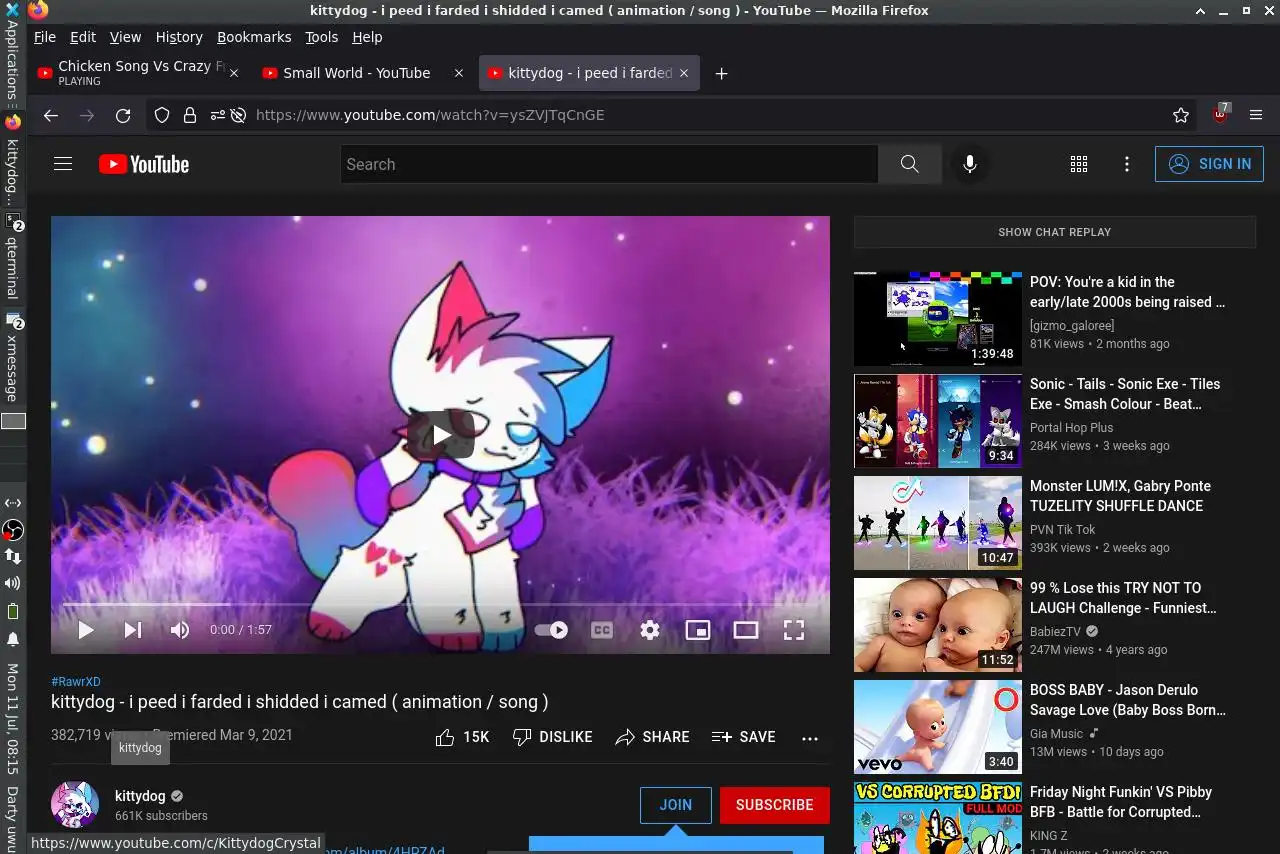Open the Bookmarks menu
1280x854 pixels.
pyautogui.click(x=254, y=37)
